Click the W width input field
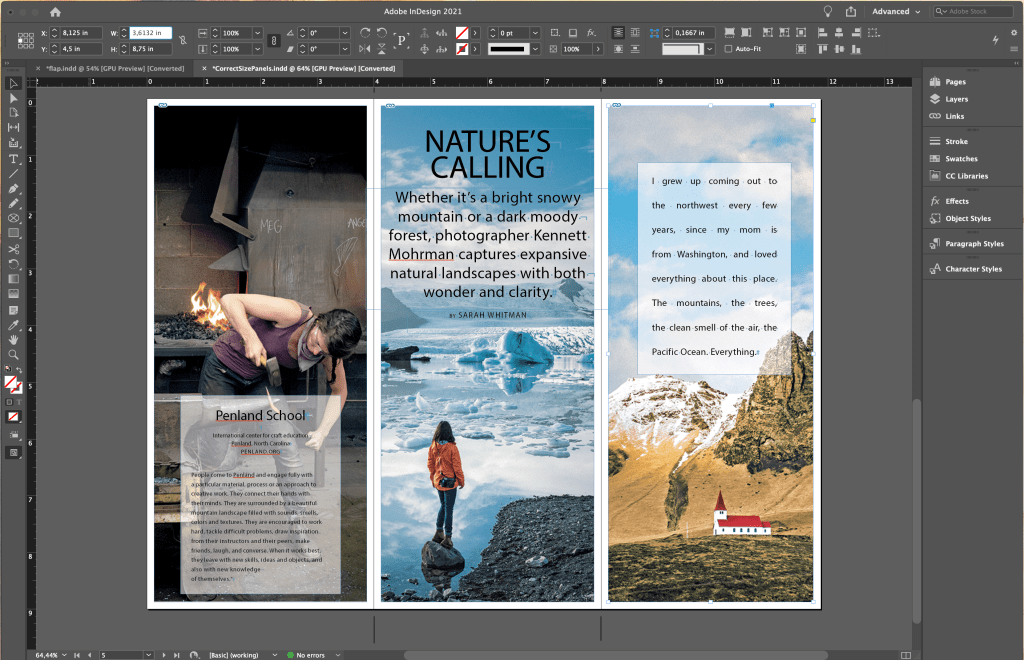1024x660 pixels. point(150,33)
